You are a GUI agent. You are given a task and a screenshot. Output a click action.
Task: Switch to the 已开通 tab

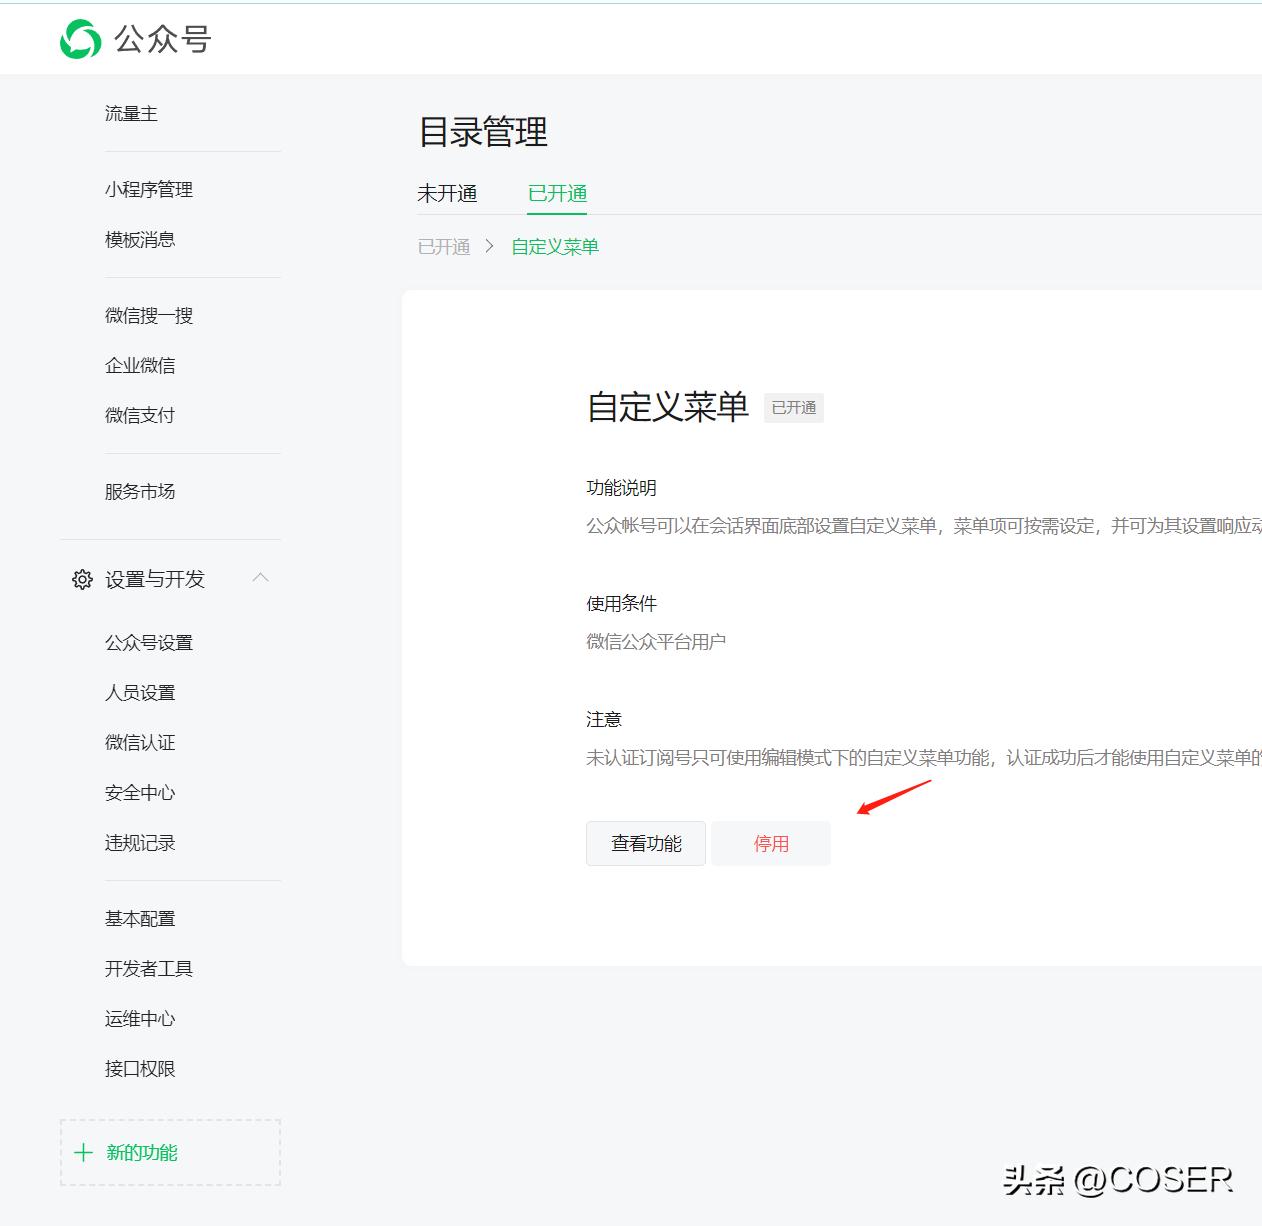point(556,193)
